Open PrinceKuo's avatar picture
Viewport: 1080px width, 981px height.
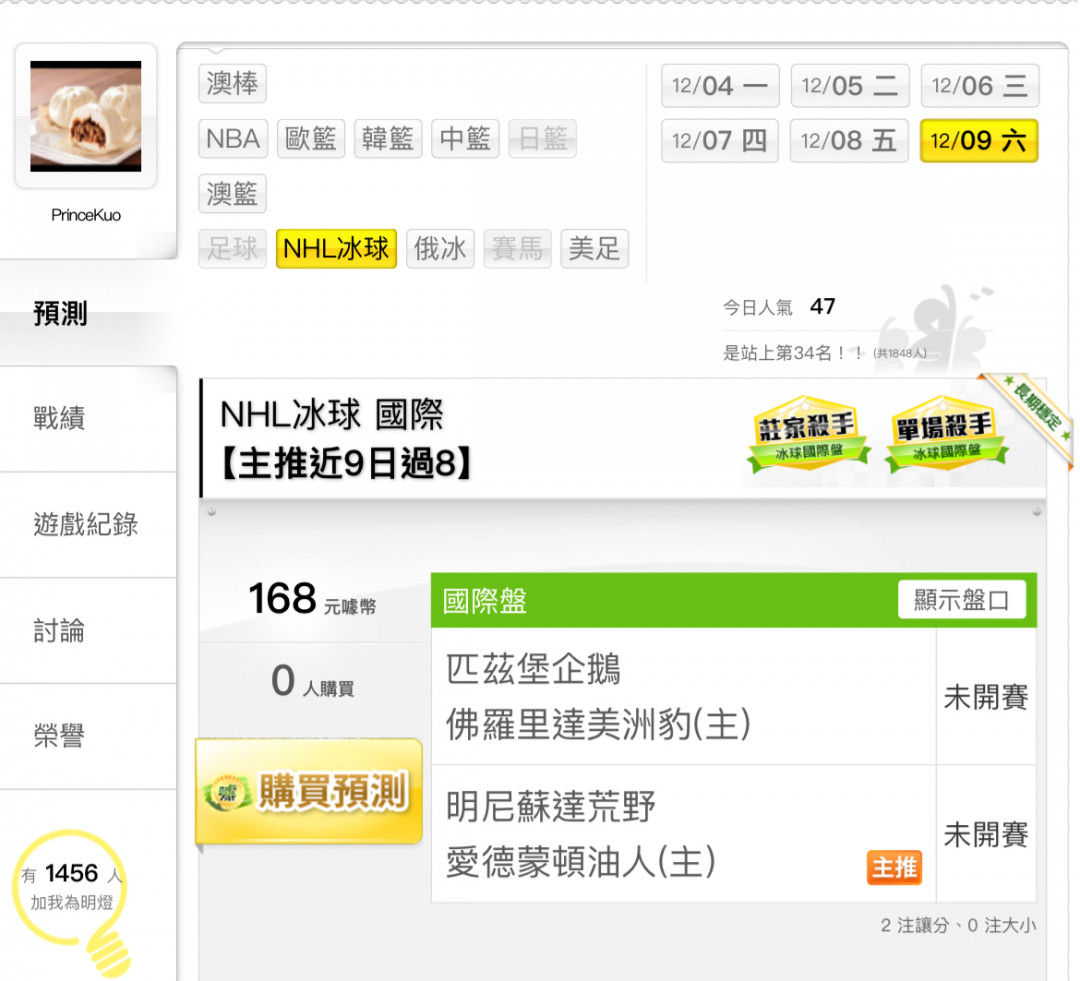[x=86, y=116]
